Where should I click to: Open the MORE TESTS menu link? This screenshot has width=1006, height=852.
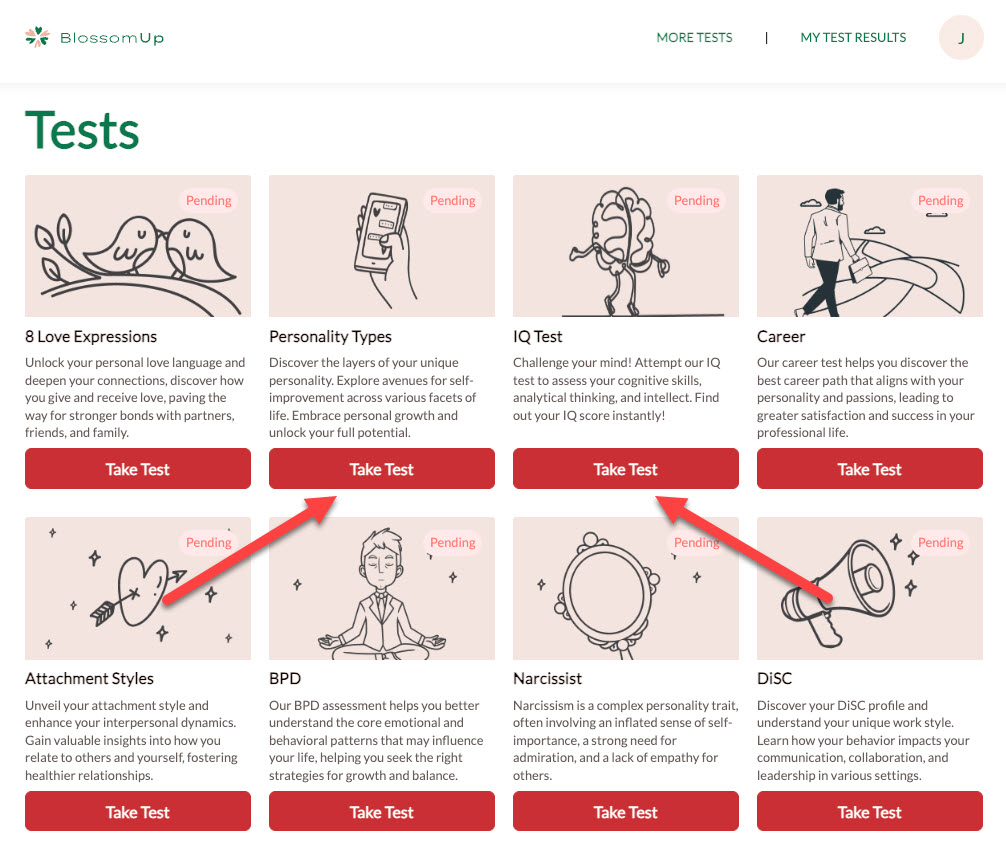click(x=694, y=38)
